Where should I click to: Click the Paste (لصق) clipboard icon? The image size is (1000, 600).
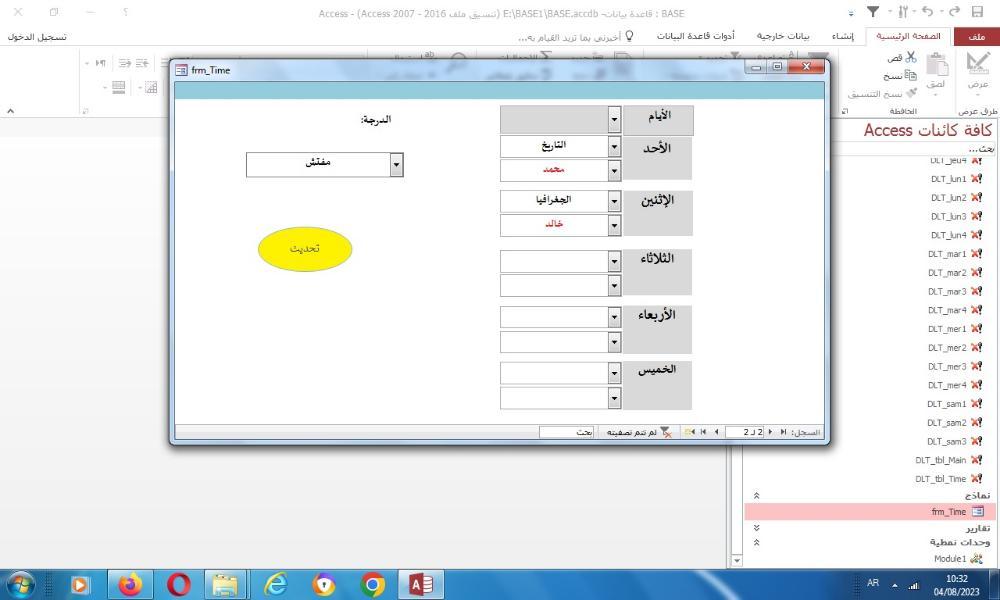point(937,65)
